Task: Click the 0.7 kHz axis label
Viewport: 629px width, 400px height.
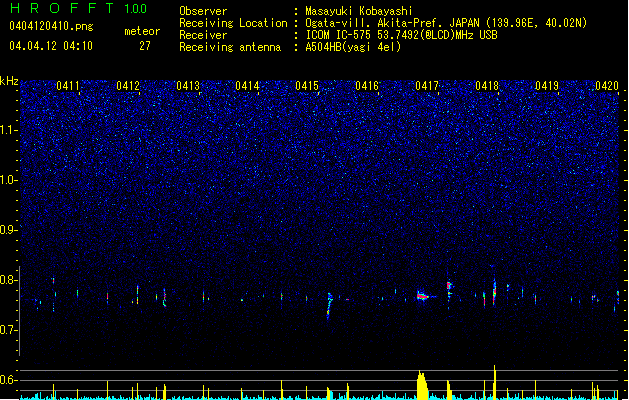Action: point(9,330)
